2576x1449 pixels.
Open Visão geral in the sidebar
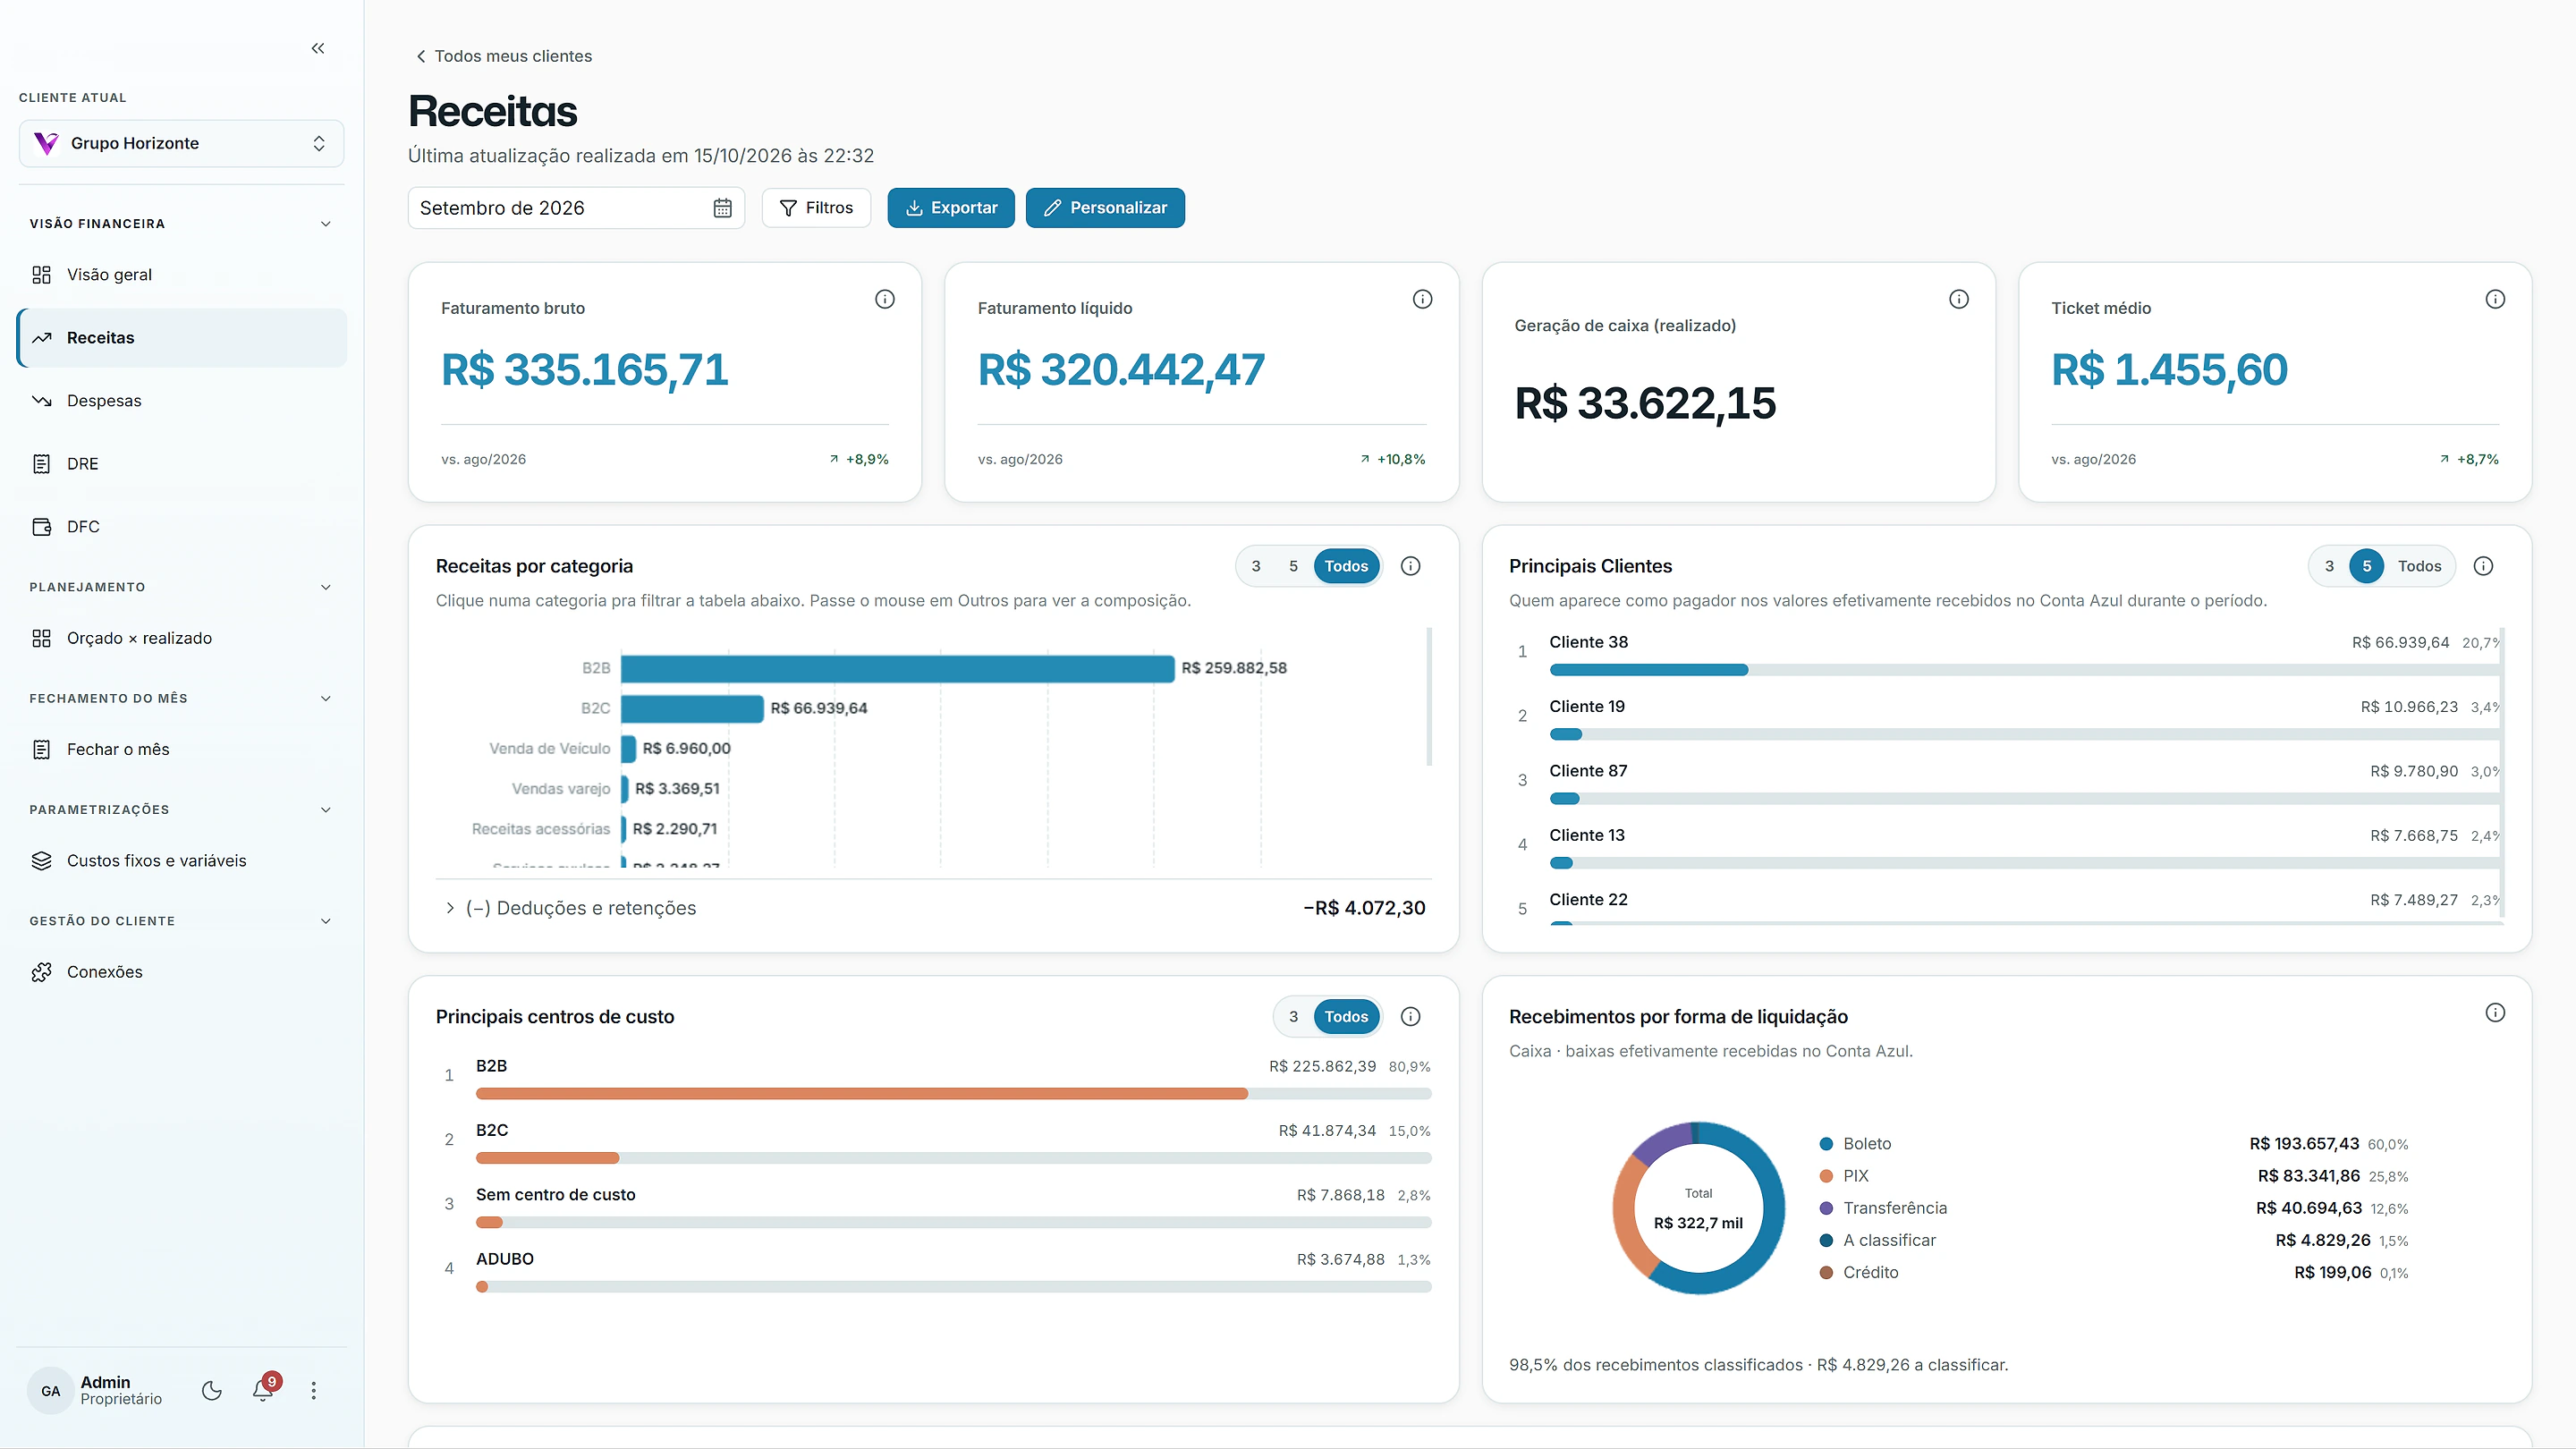pyautogui.click(x=182, y=275)
